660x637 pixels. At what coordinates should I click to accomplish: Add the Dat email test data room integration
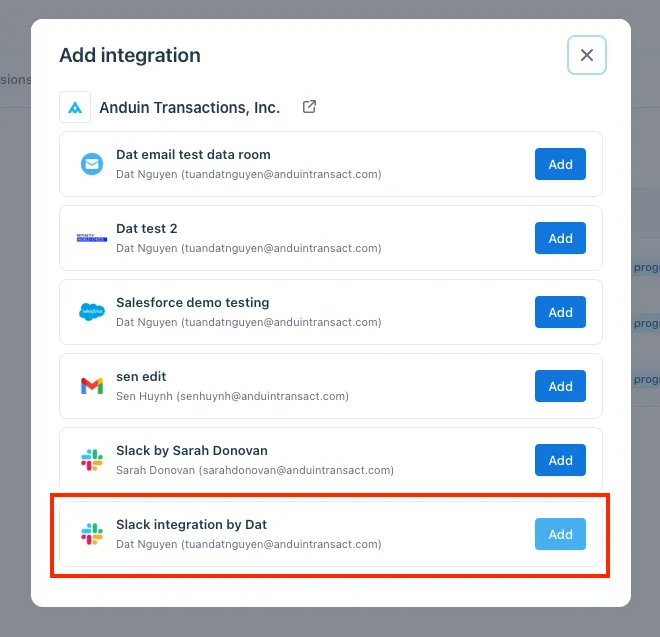(x=560, y=164)
